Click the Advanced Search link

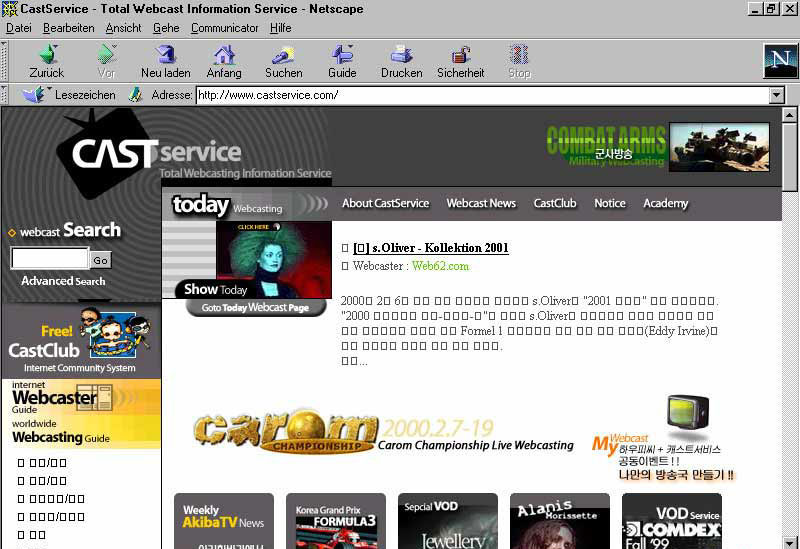63,281
